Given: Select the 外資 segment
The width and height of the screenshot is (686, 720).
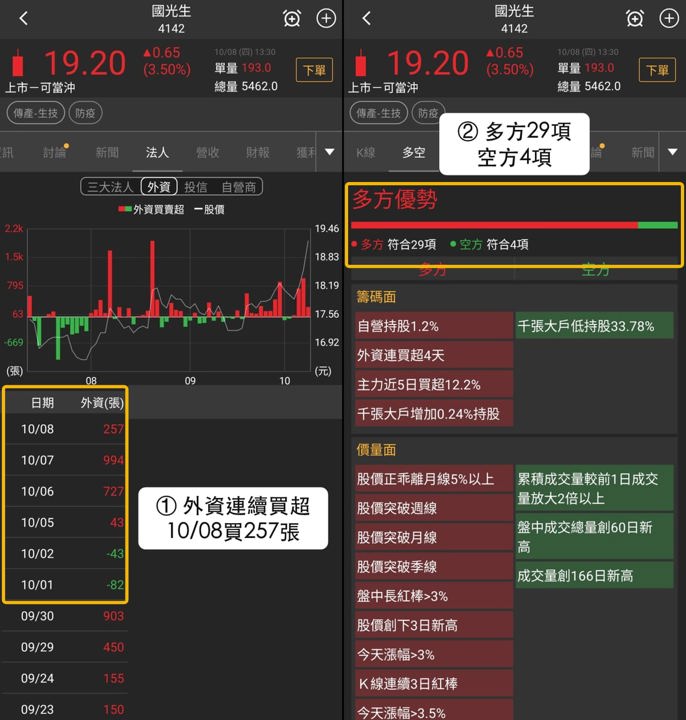Looking at the screenshot, I should [159, 187].
